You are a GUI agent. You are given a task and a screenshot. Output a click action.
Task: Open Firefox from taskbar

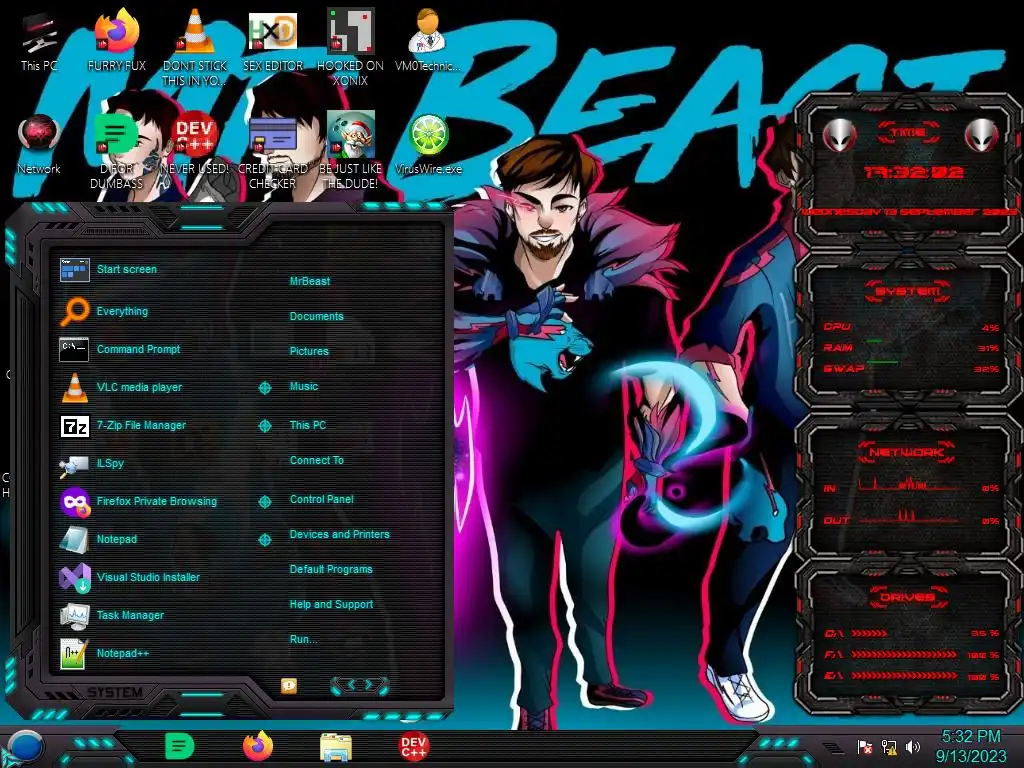pyautogui.click(x=258, y=746)
